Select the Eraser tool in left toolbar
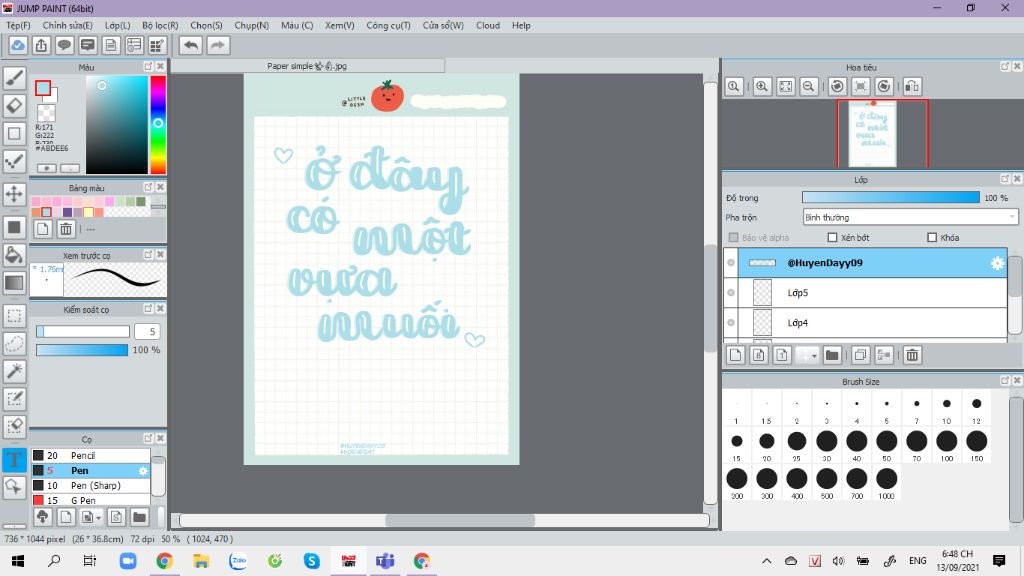1024x576 pixels. pyautogui.click(x=14, y=105)
